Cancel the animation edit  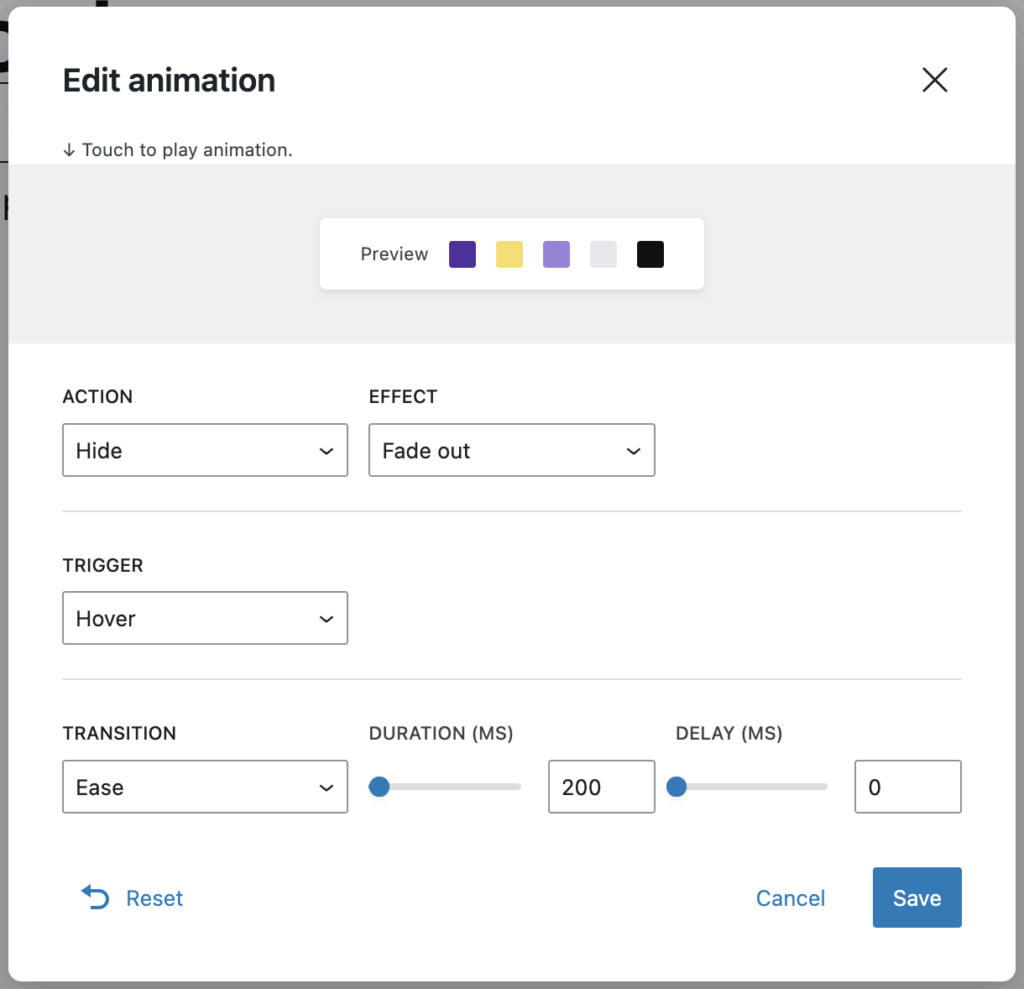tap(790, 898)
